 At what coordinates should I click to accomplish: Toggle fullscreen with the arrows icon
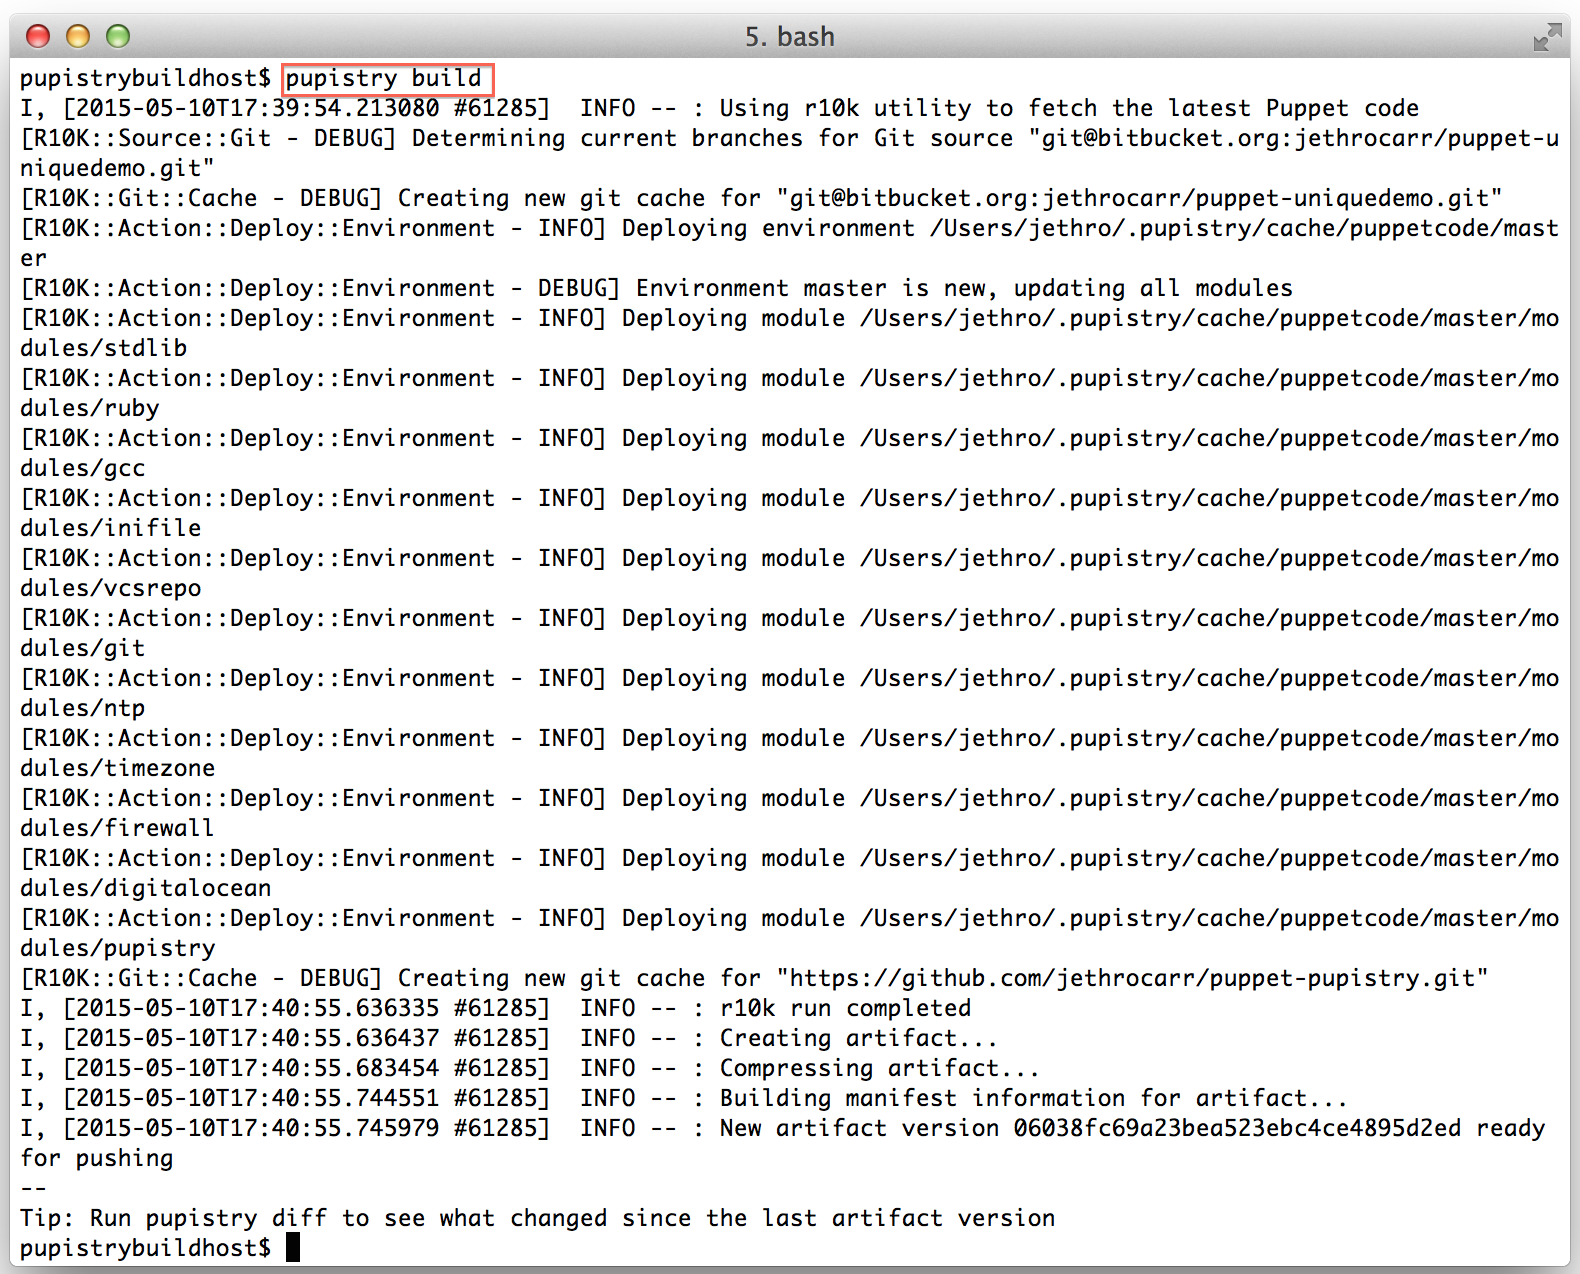(1547, 38)
